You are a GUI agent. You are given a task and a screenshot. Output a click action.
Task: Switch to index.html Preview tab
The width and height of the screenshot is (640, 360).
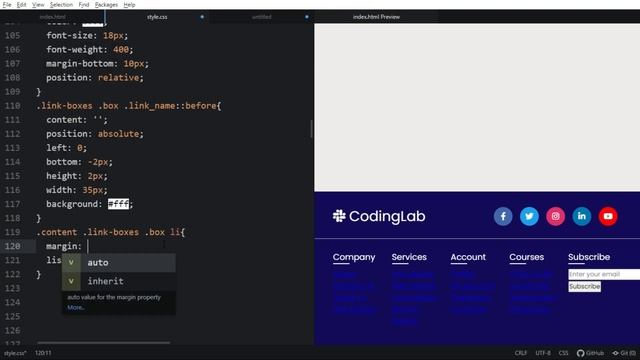point(376,17)
